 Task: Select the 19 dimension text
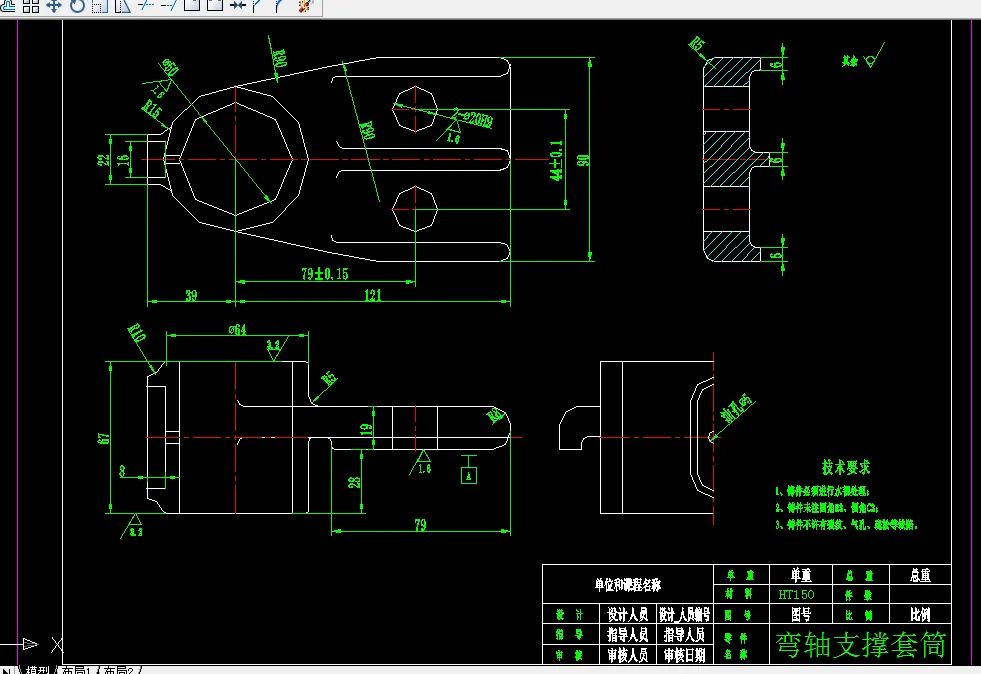[x=367, y=429]
